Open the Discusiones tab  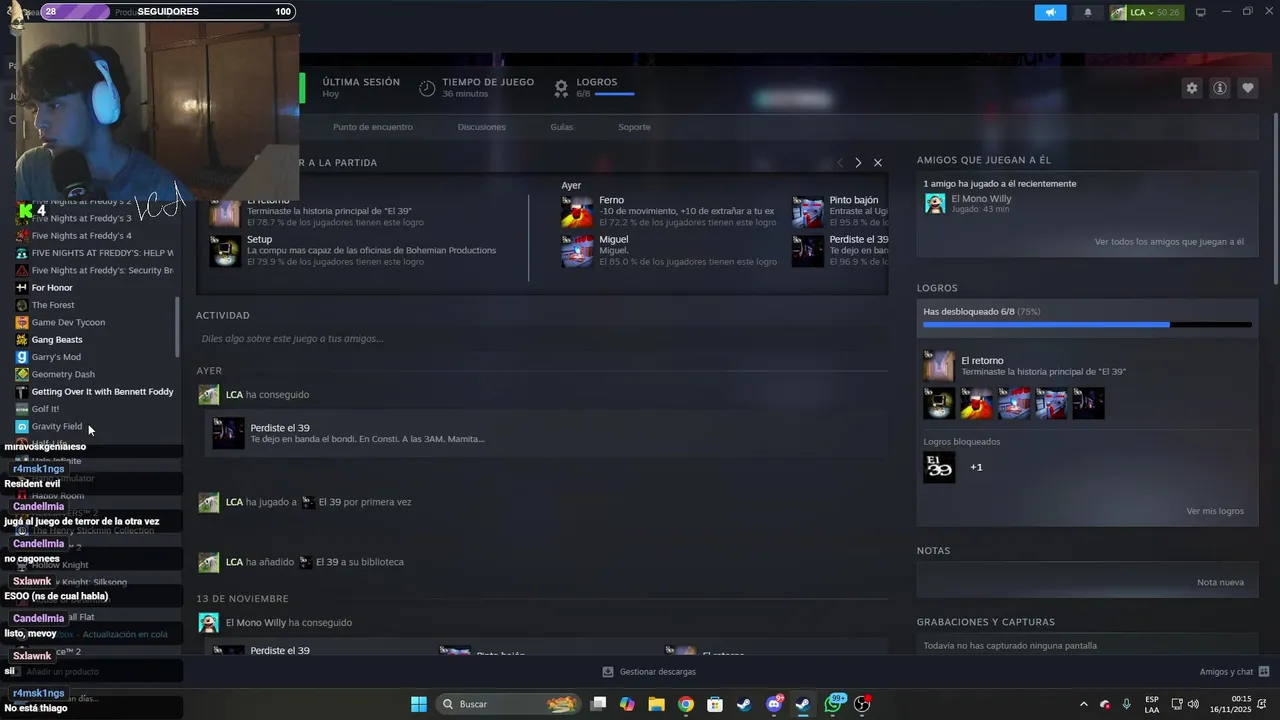click(x=481, y=127)
